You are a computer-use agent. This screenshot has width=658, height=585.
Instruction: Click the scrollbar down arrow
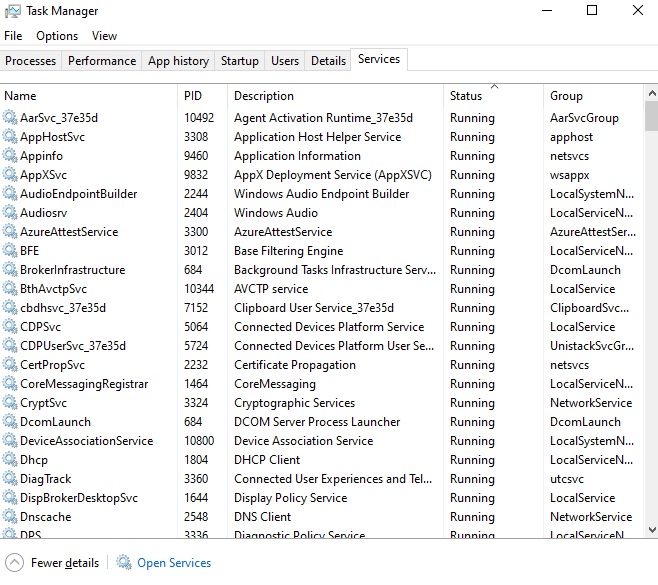click(x=652, y=530)
